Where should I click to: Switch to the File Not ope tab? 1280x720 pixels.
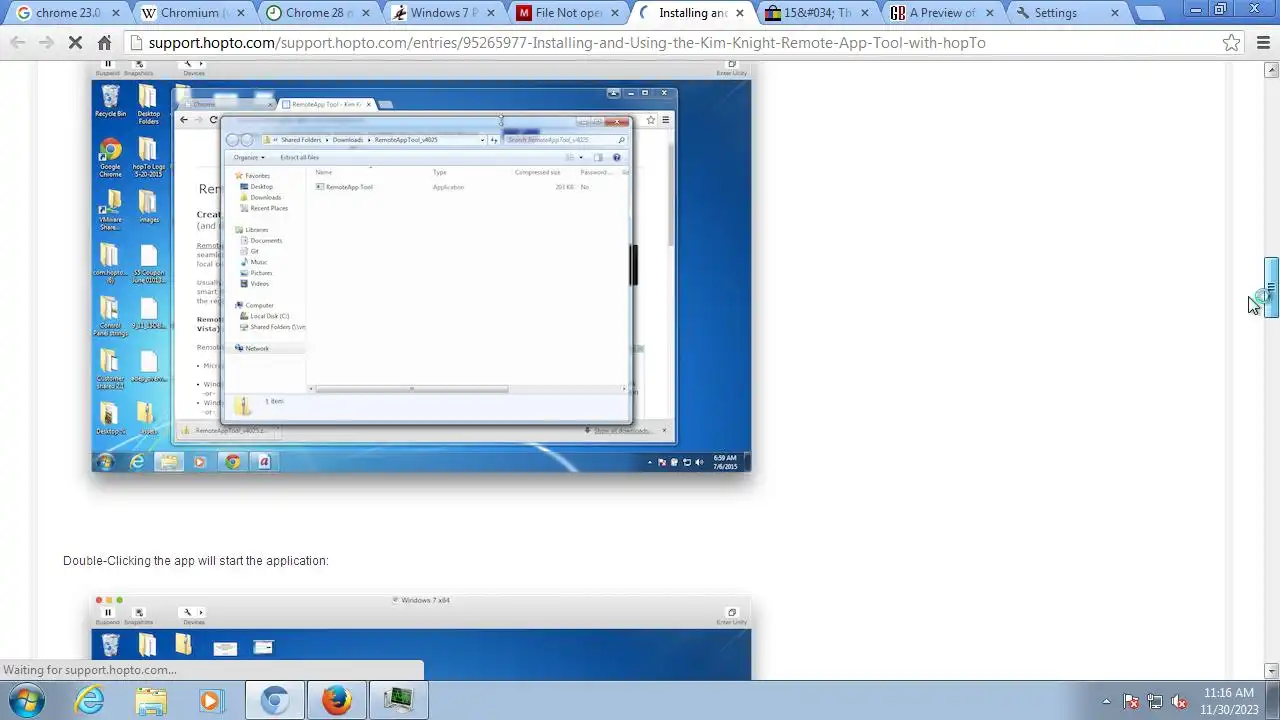click(x=565, y=13)
